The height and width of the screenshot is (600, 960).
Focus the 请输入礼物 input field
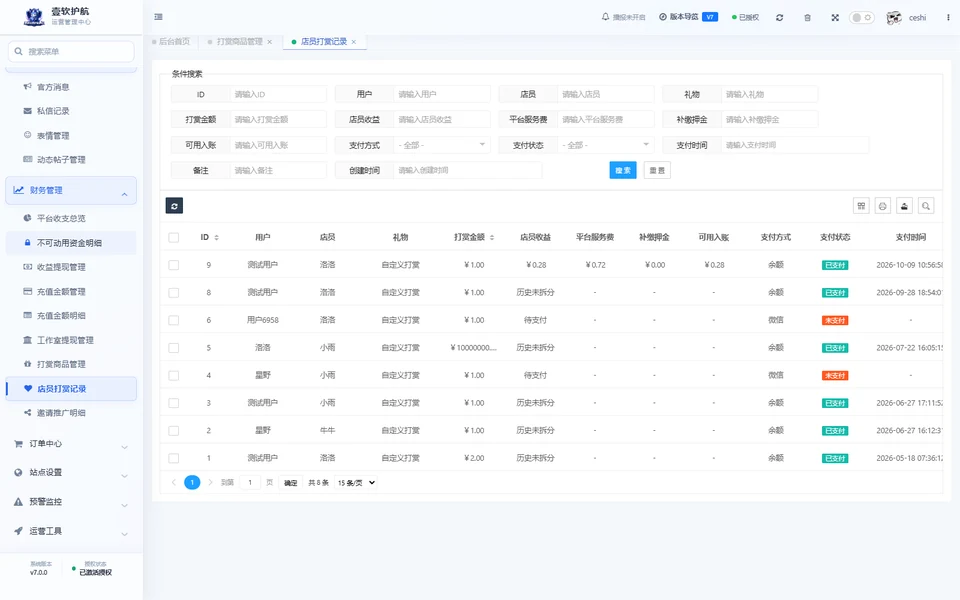click(770, 94)
